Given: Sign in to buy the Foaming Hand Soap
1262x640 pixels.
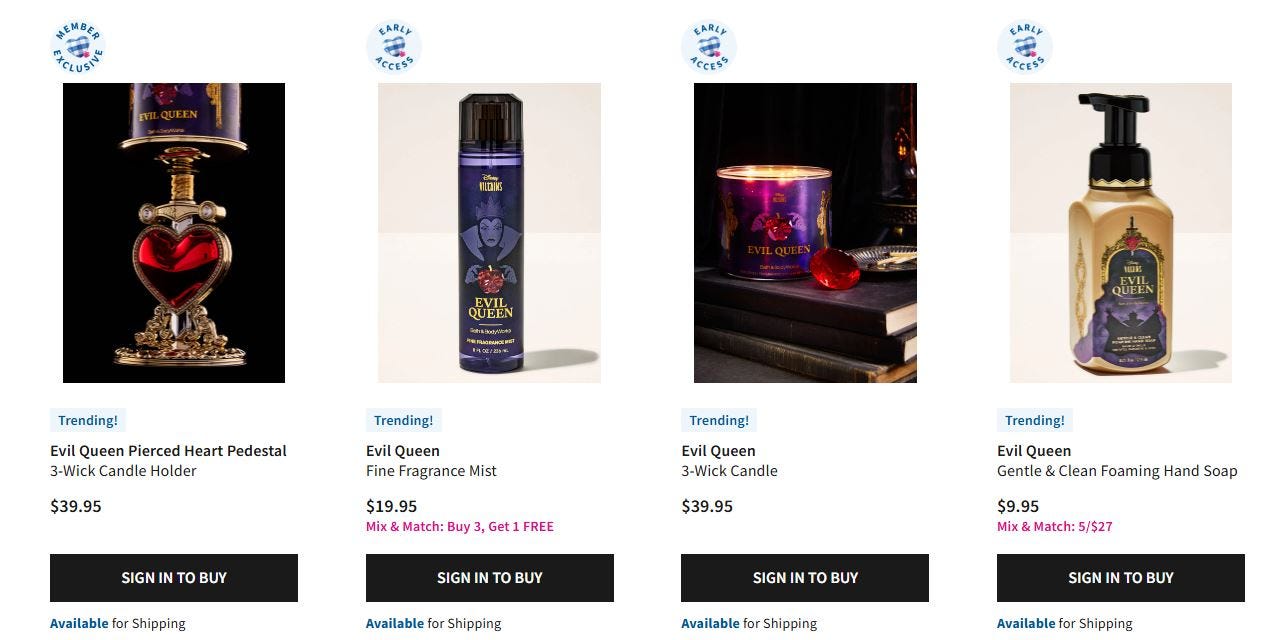Looking at the screenshot, I should pyautogui.click(x=1121, y=578).
